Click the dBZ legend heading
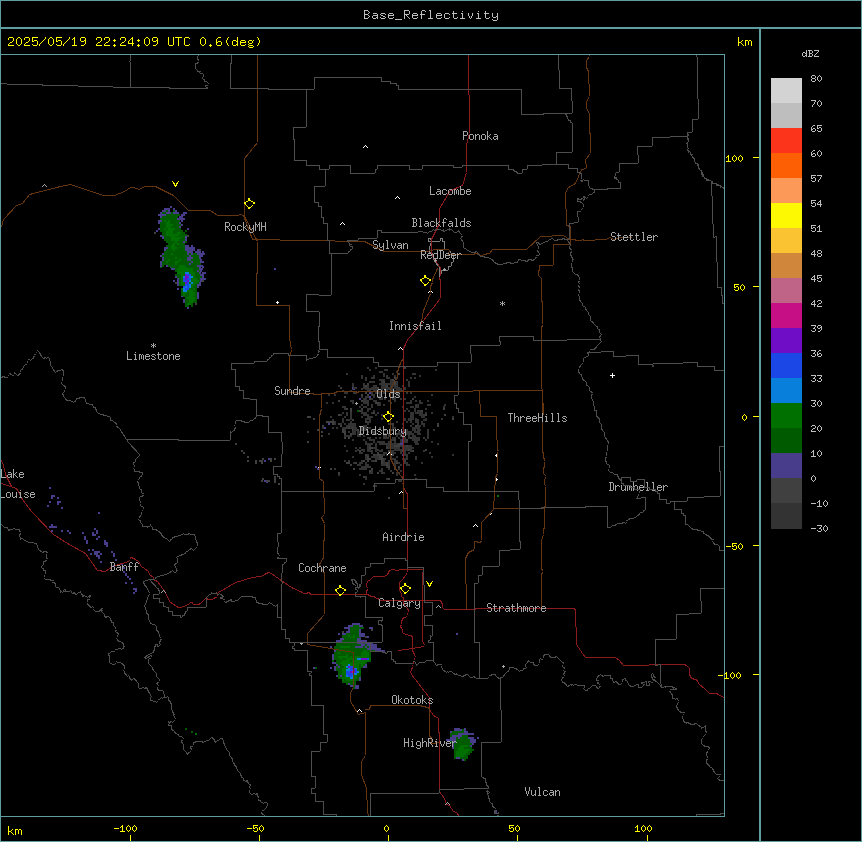This screenshot has height=842, width=862. 810,53
